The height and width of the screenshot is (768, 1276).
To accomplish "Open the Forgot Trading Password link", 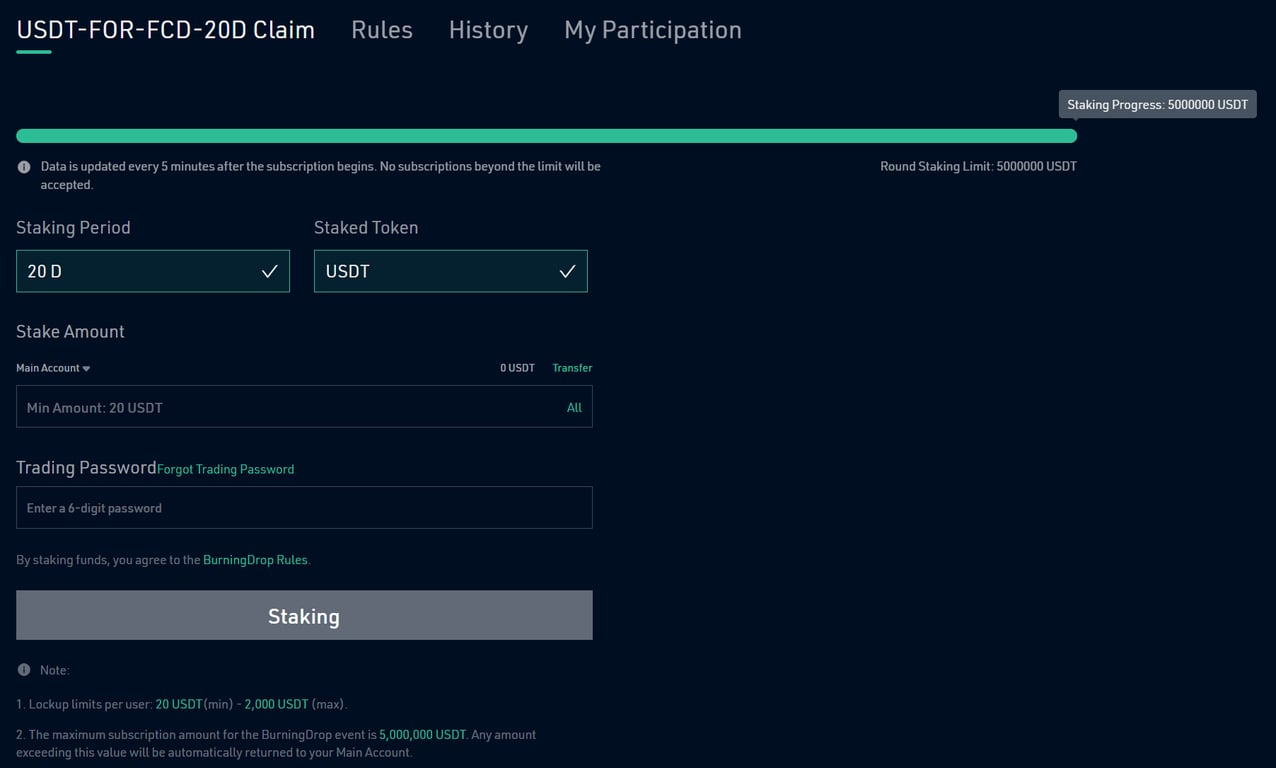I will [x=225, y=468].
